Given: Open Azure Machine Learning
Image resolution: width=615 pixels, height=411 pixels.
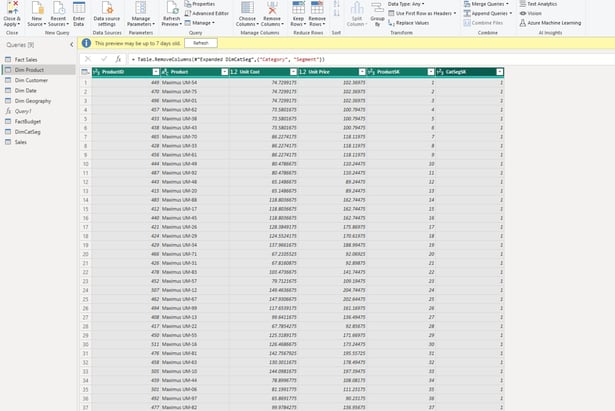Looking at the screenshot, I should pos(550,23).
